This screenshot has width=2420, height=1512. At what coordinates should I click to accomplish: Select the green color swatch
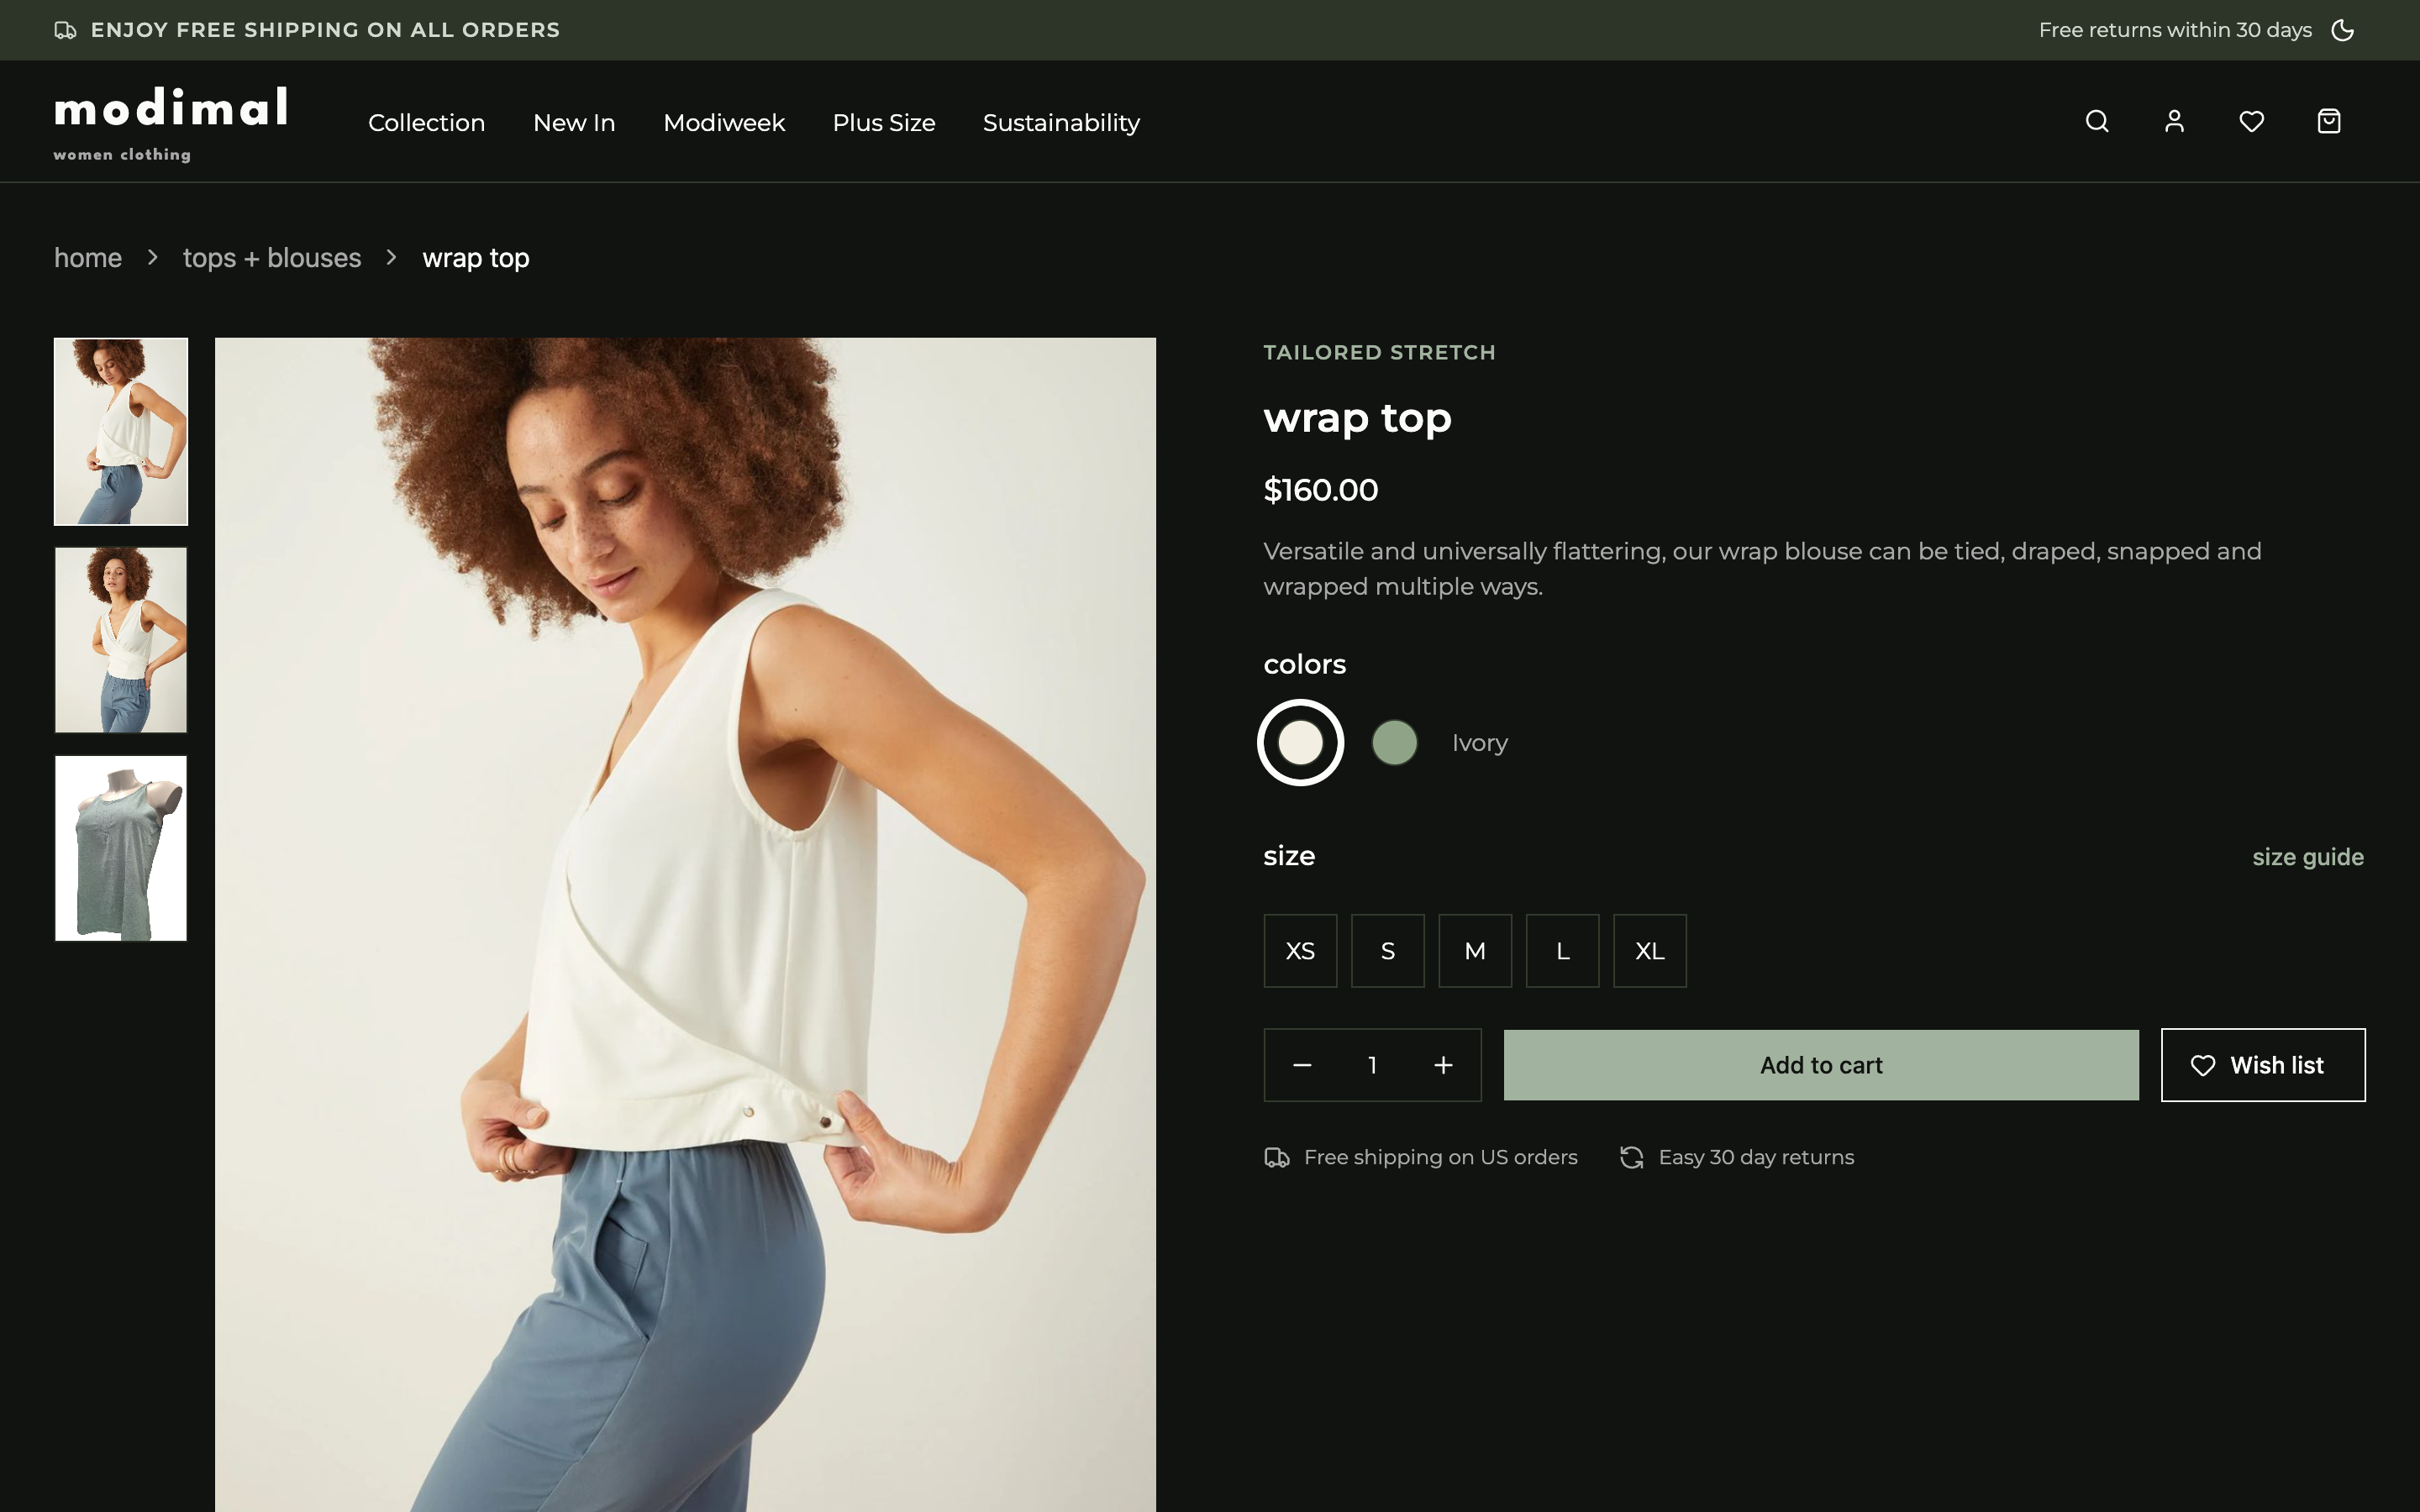[1394, 743]
